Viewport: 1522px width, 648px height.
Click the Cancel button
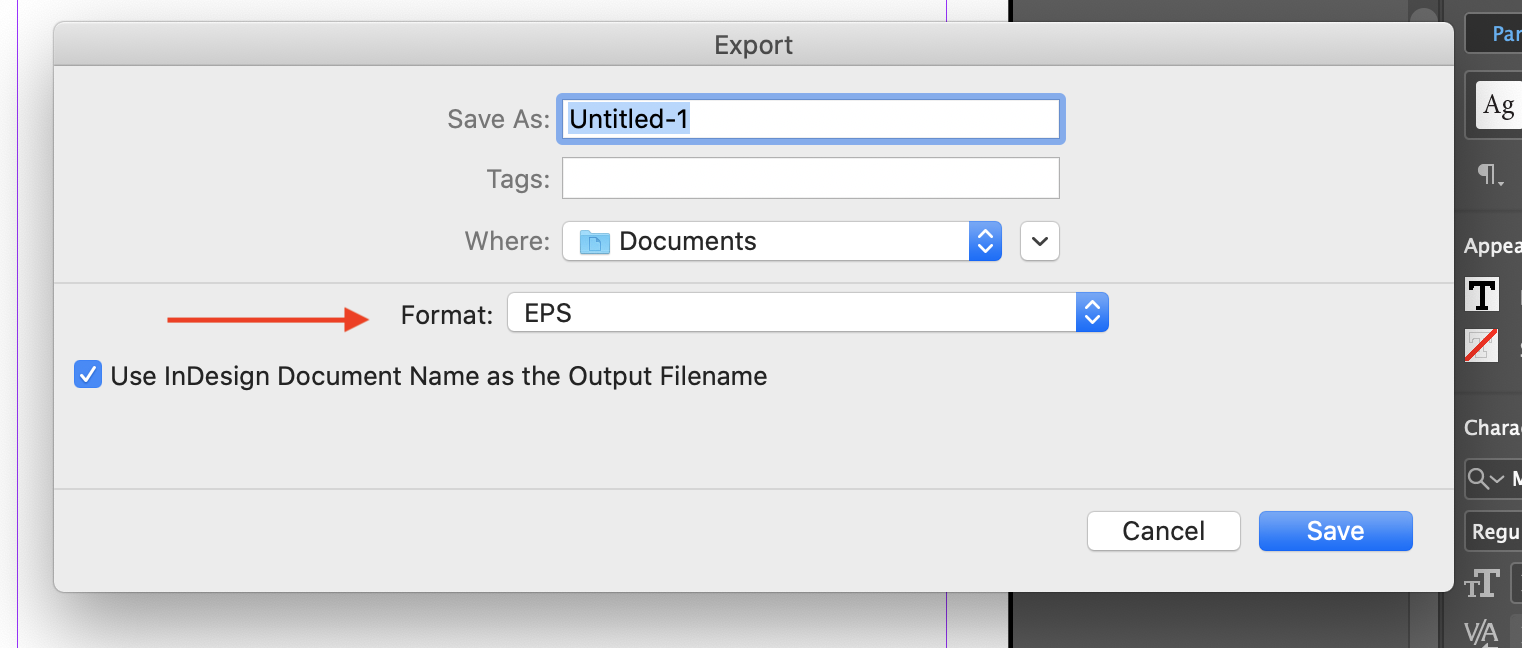[x=1163, y=531]
